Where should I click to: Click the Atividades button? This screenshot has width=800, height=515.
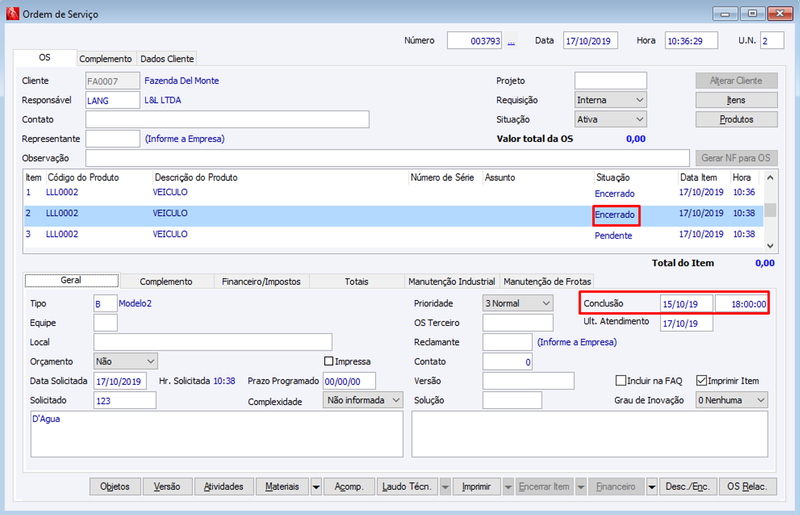coord(223,487)
